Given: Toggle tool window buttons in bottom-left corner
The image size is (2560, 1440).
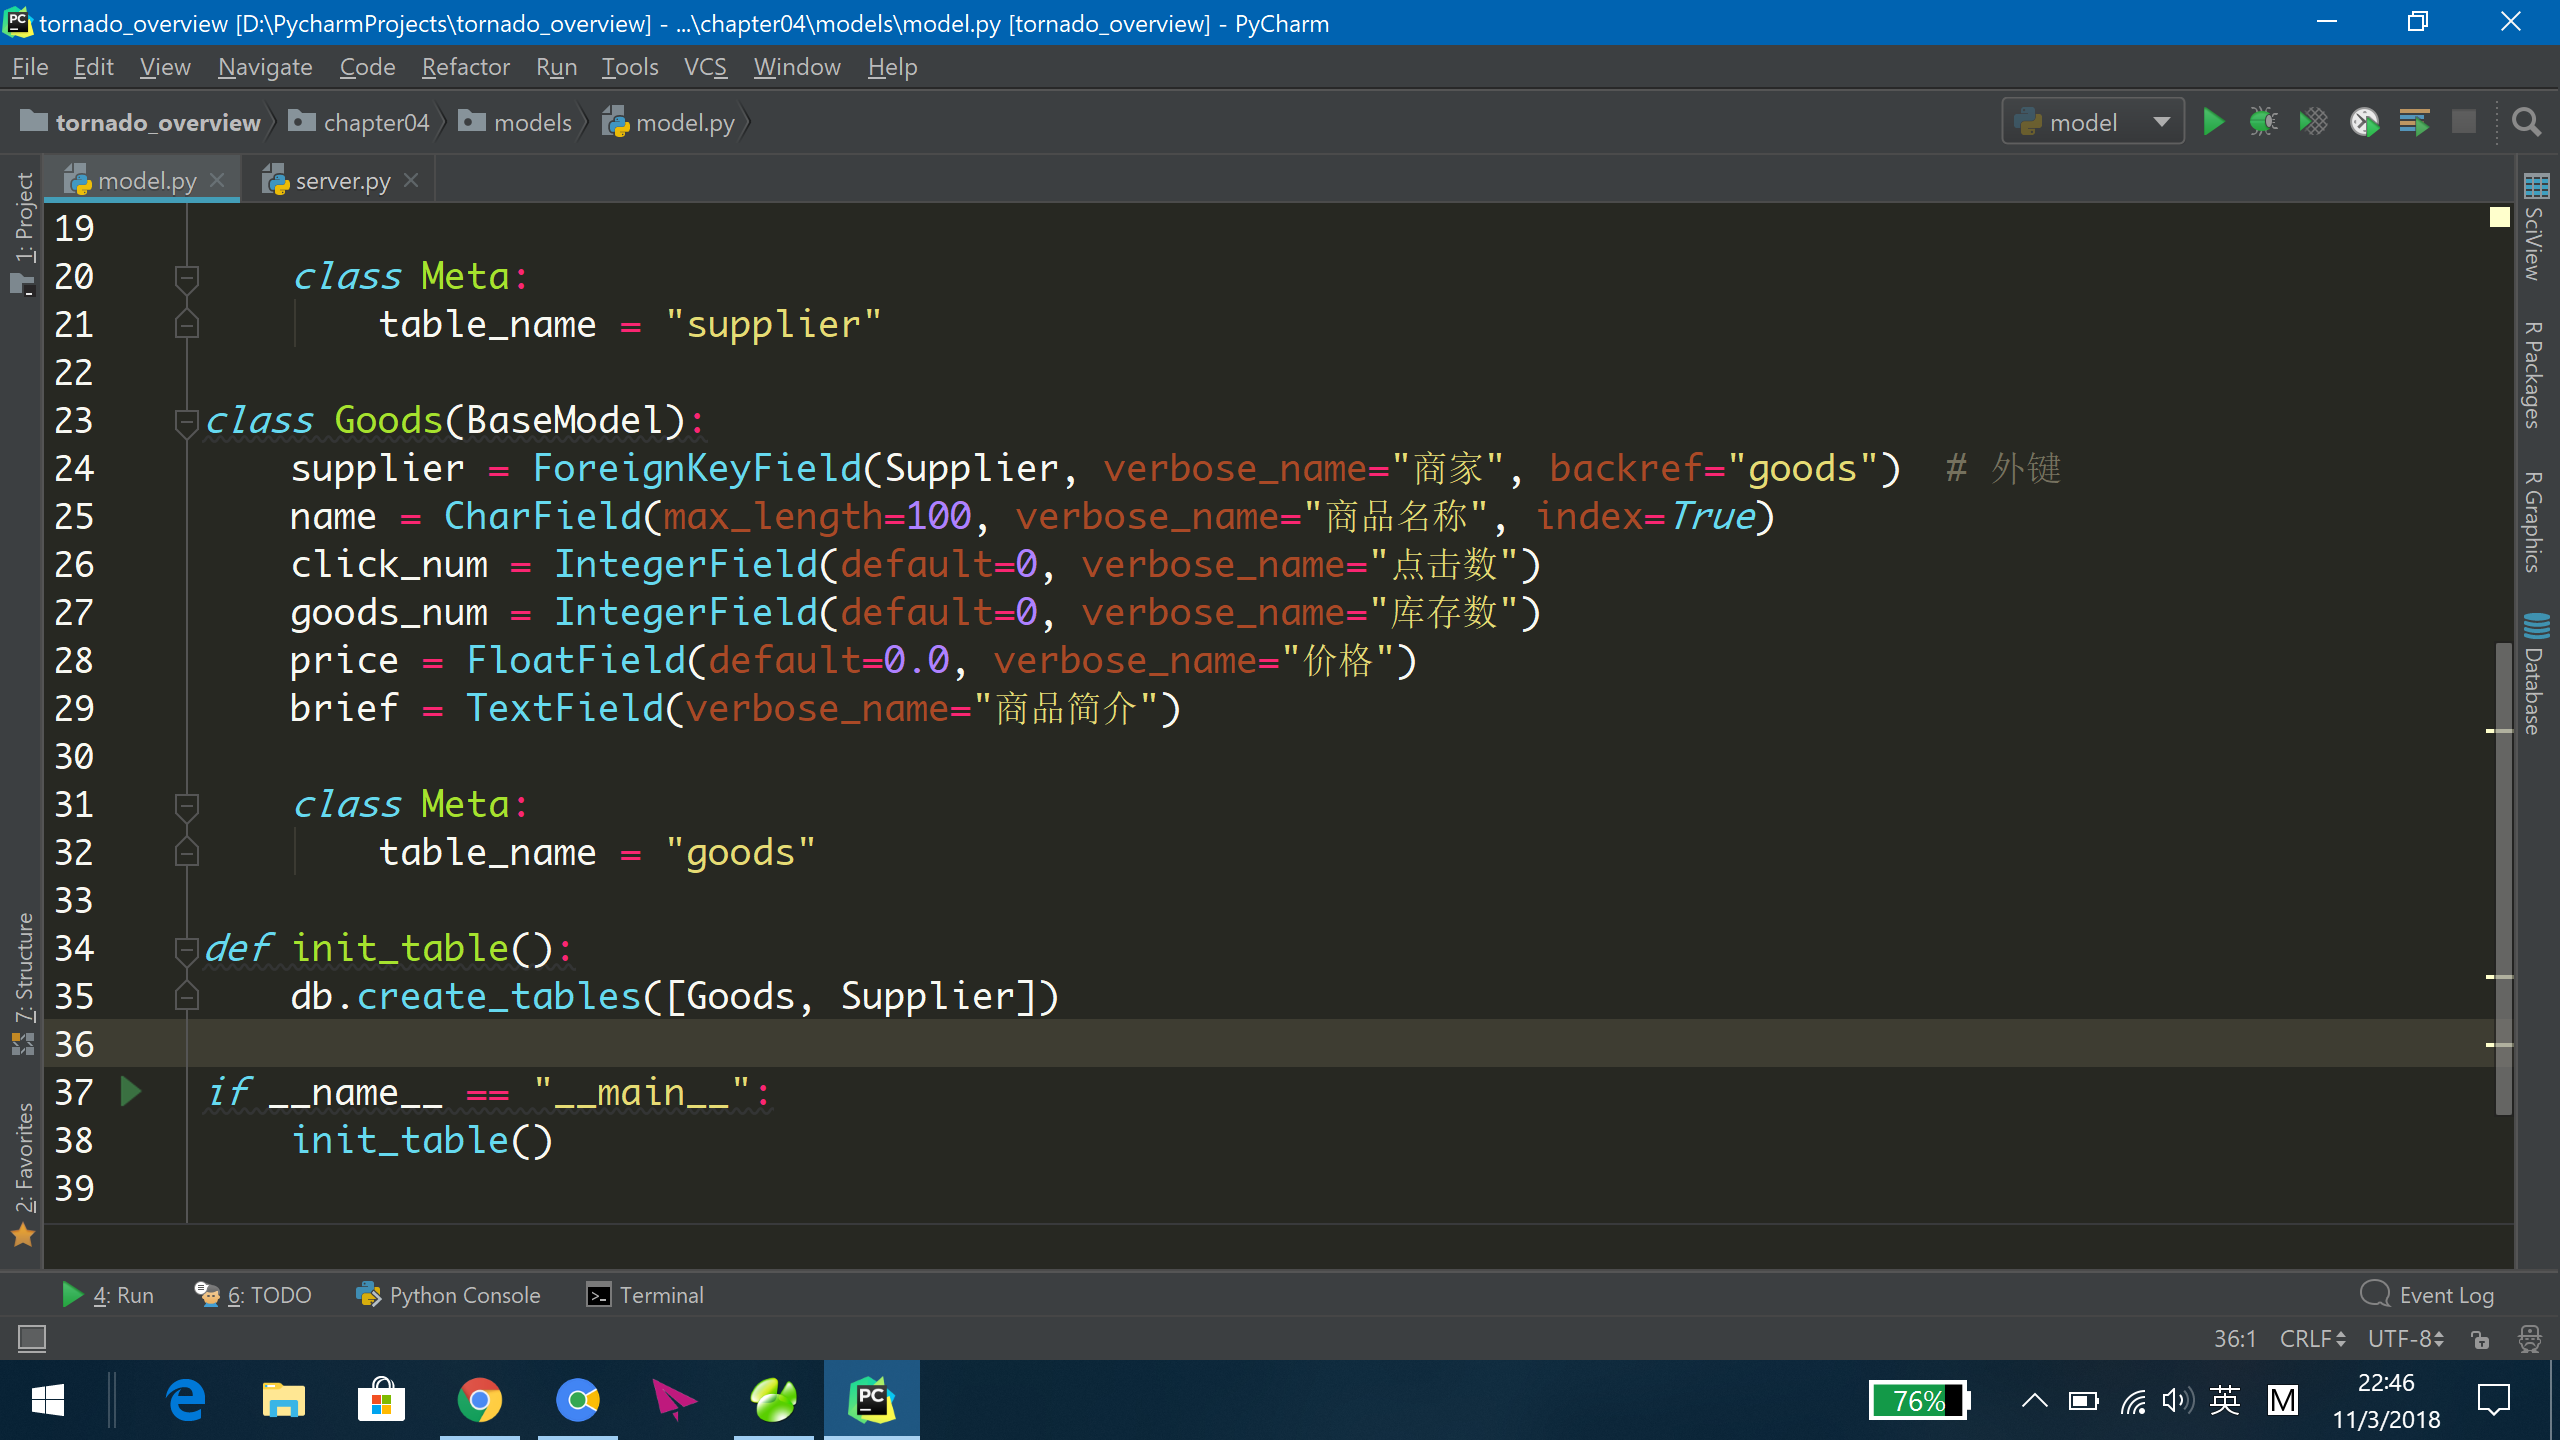Looking at the screenshot, I should [x=32, y=1338].
